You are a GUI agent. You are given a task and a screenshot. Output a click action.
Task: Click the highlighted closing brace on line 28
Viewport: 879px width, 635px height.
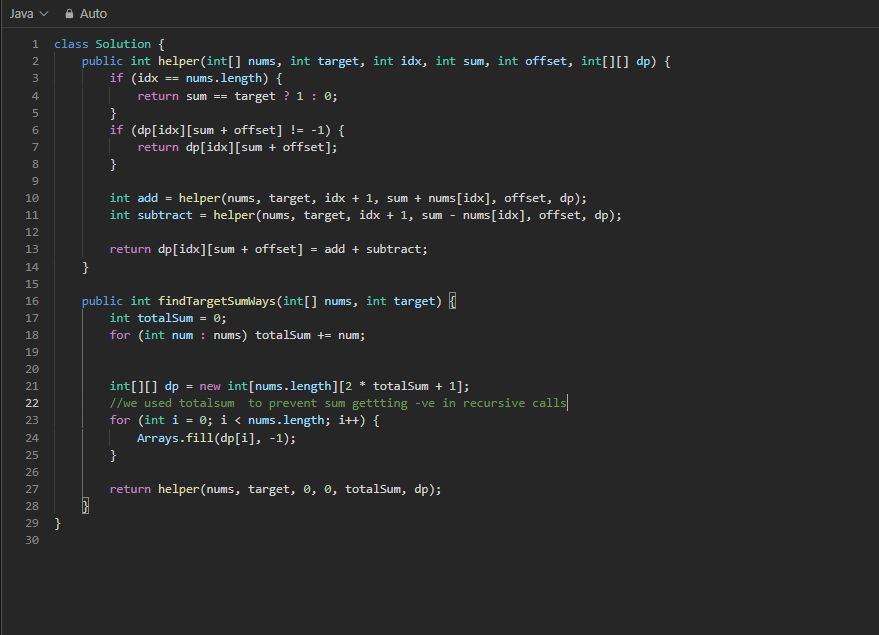click(85, 506)
